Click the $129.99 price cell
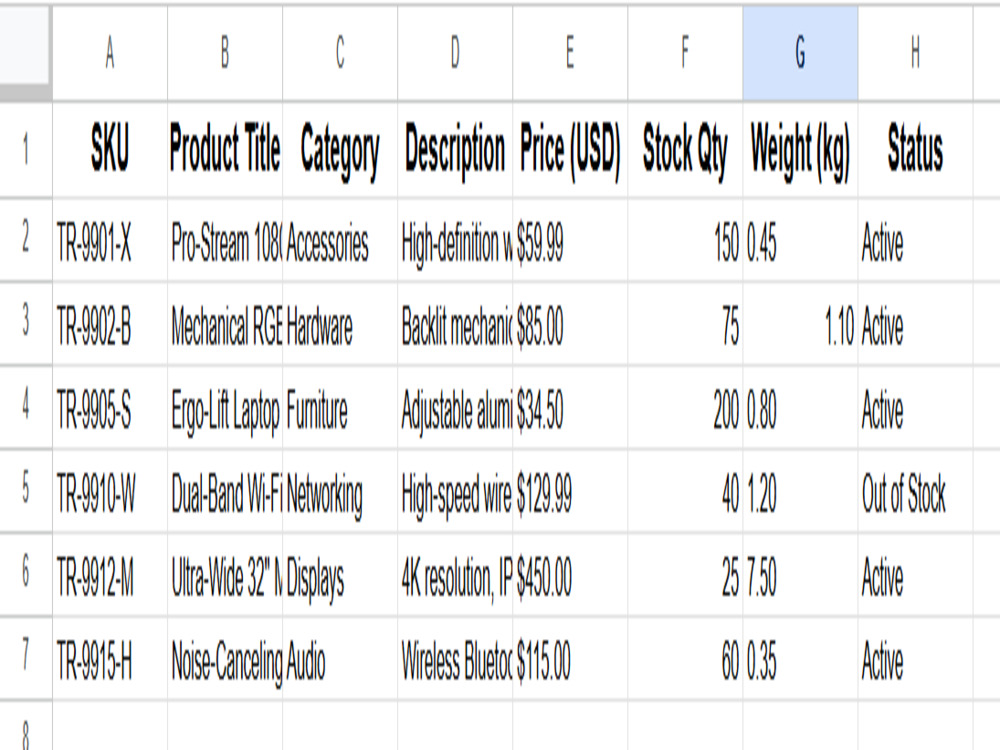The image size is (1000, 750). click(570, 491)
